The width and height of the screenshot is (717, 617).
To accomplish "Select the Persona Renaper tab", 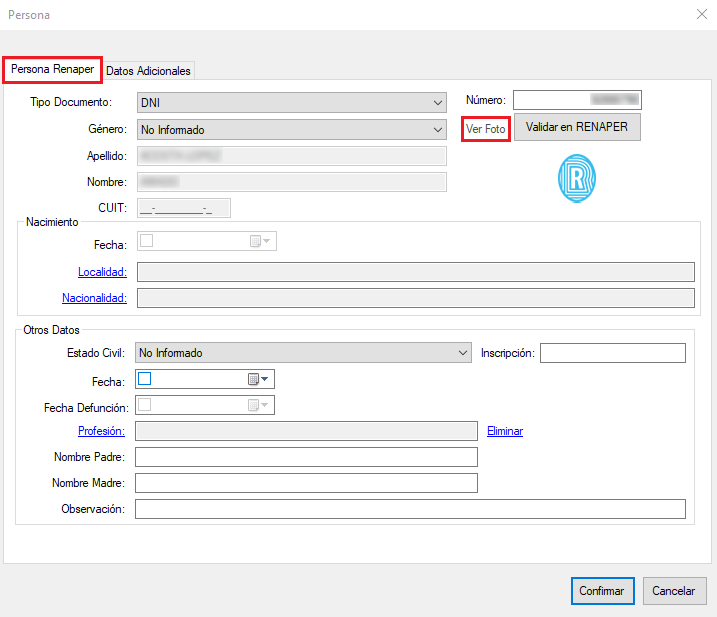I will tap(52, 69).
